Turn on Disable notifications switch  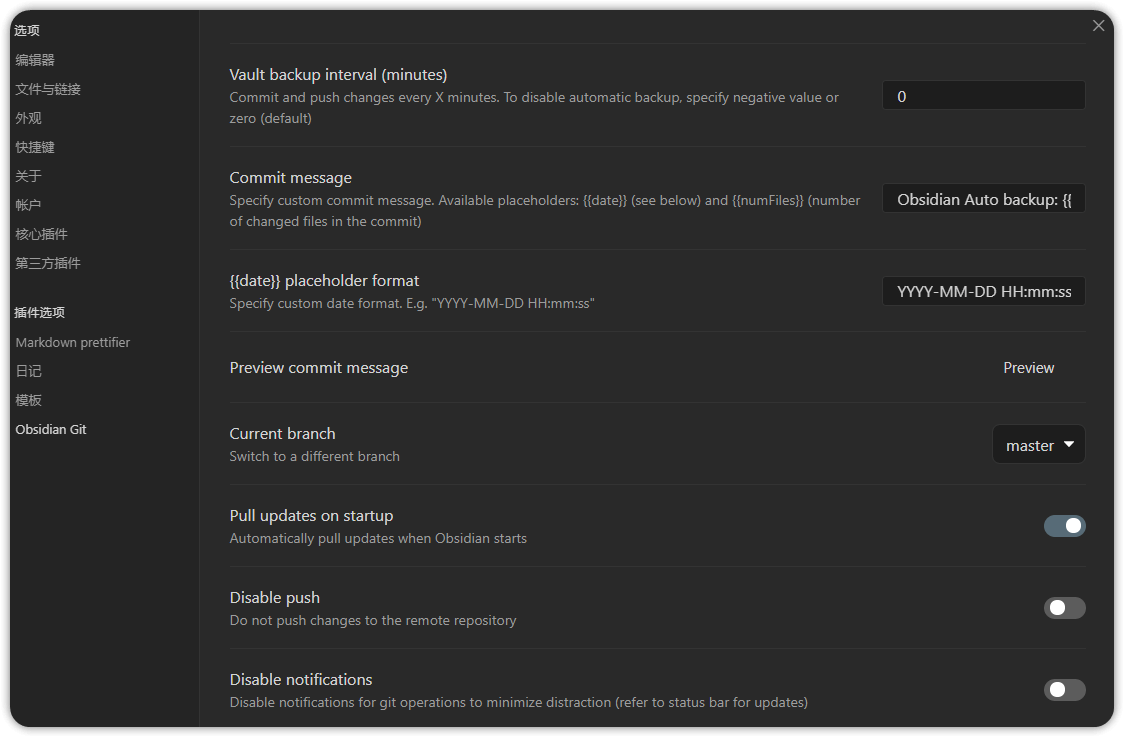coord(1064,690)
